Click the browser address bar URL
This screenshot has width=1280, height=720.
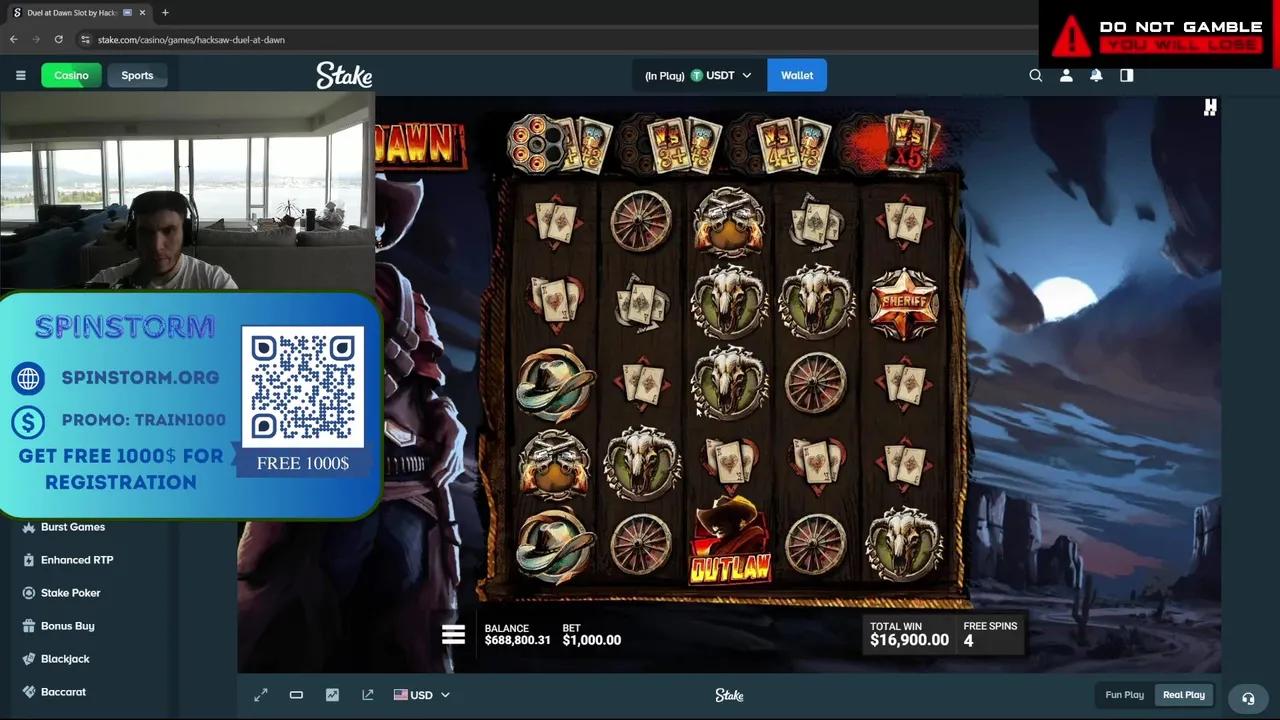click(190, 40)
